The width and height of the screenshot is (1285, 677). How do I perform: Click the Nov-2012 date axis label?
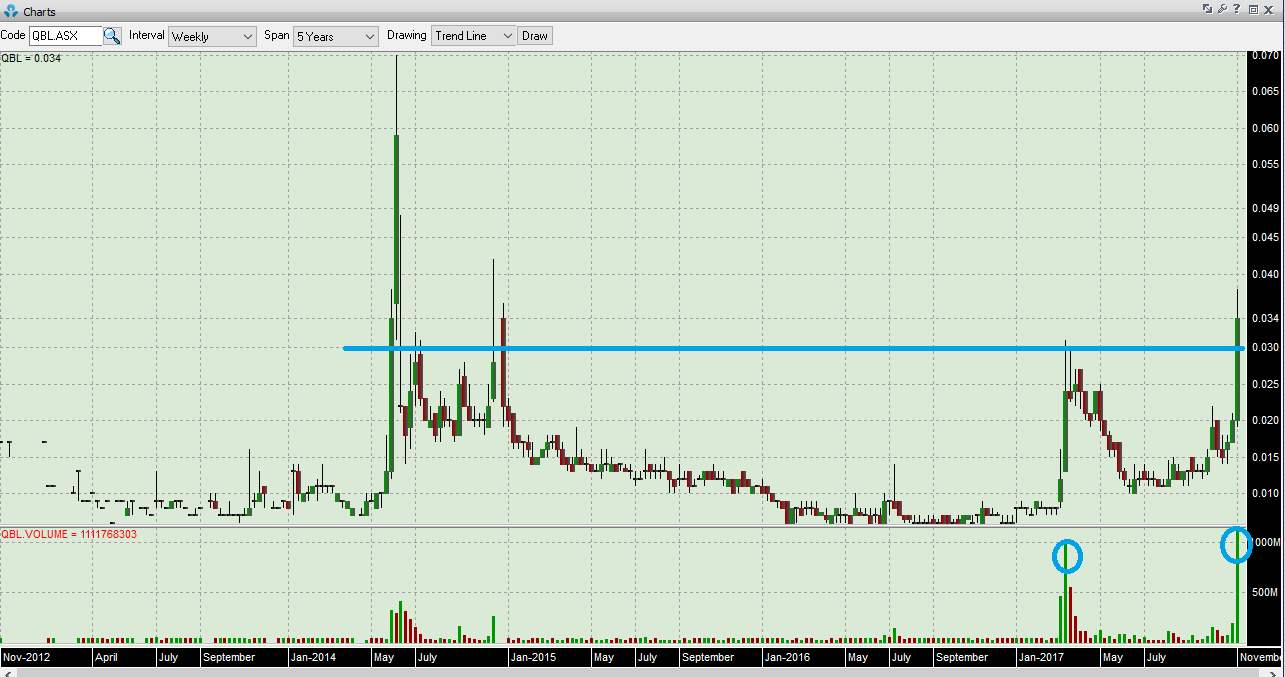tap(27, 657)
